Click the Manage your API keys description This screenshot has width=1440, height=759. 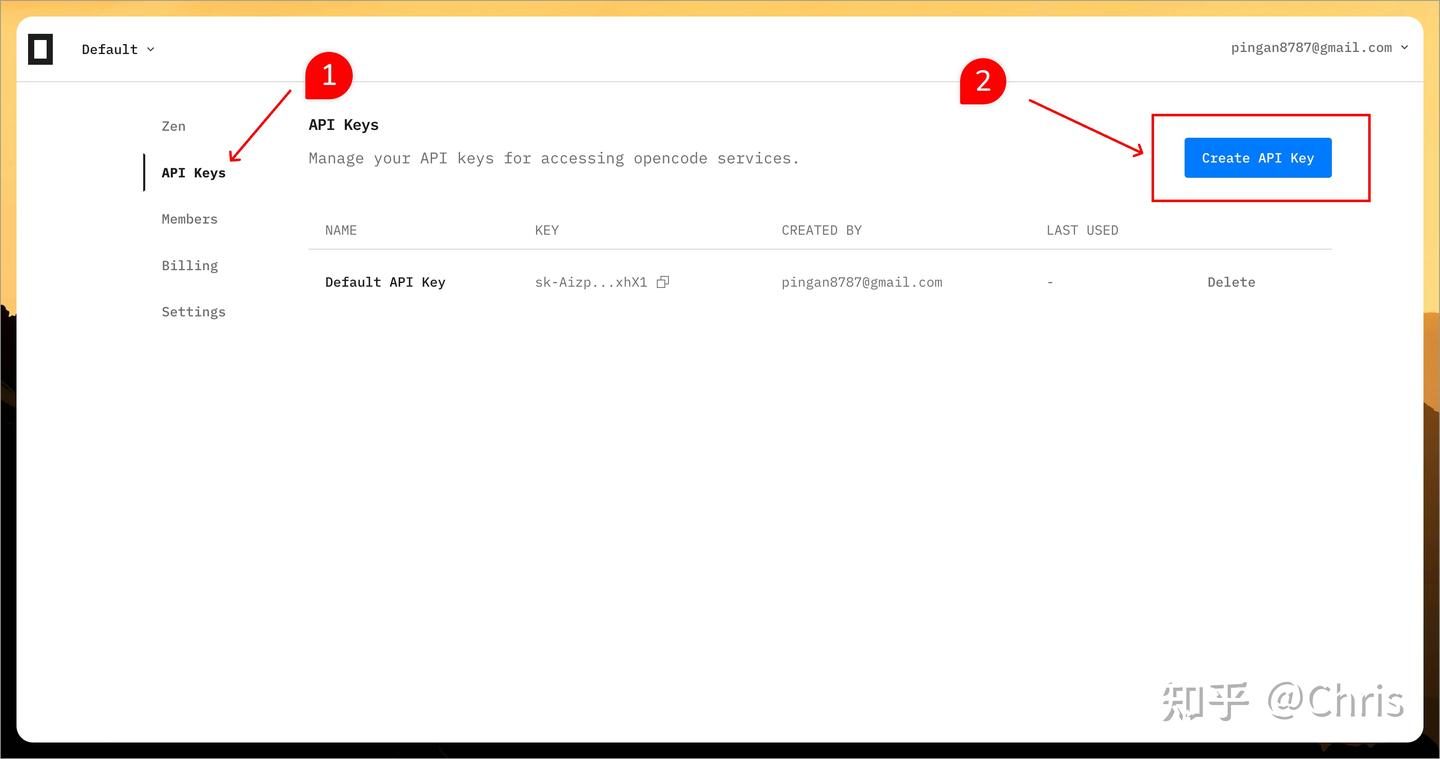pyautogui.click(x=554, y=158)
